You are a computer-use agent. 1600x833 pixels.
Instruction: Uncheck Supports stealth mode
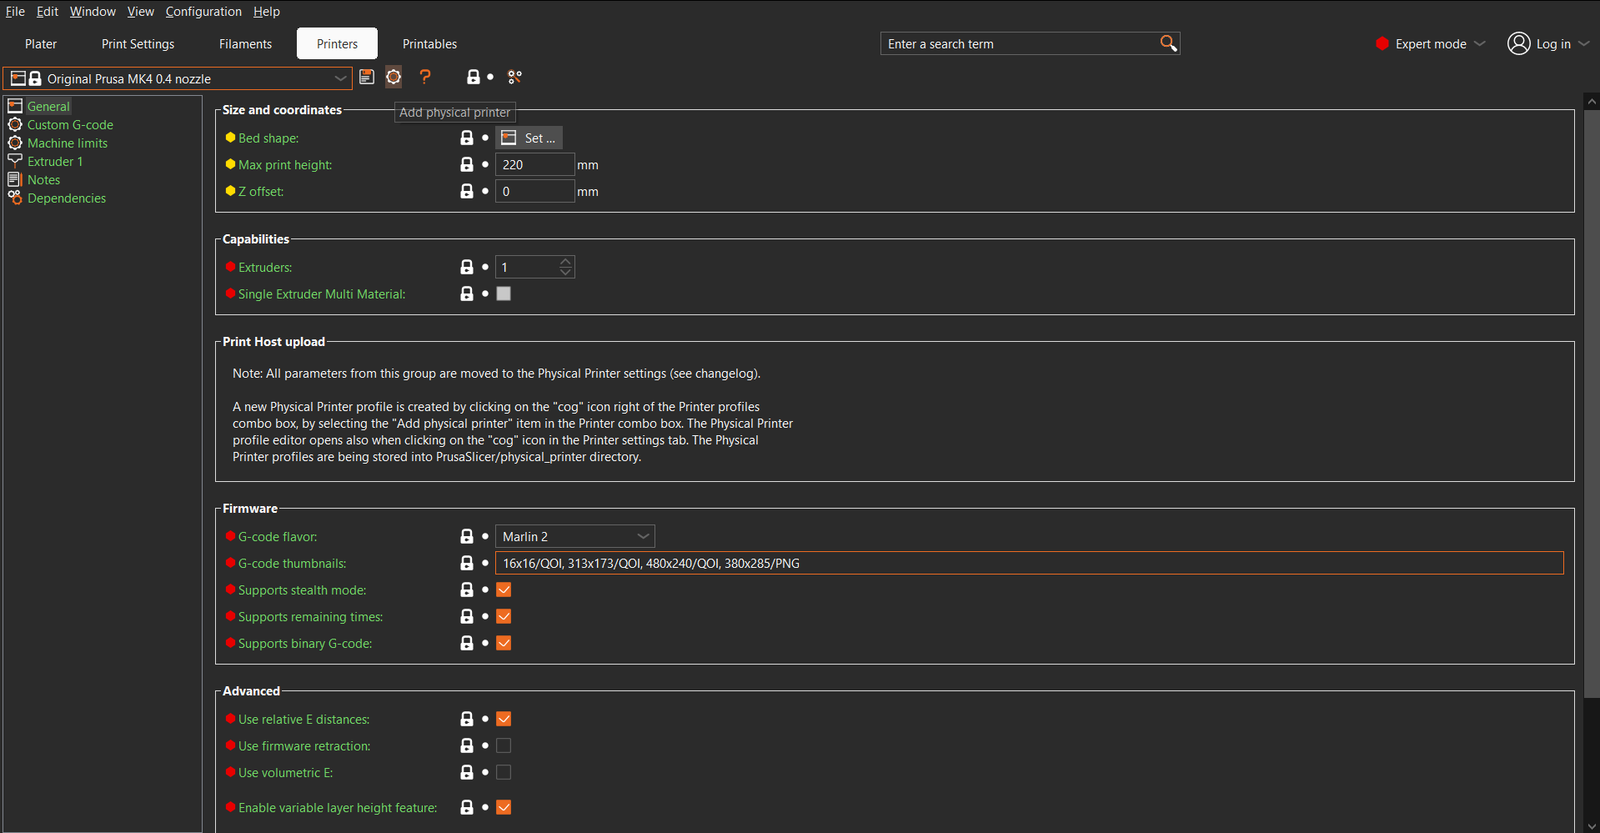[x=504, y=590]
